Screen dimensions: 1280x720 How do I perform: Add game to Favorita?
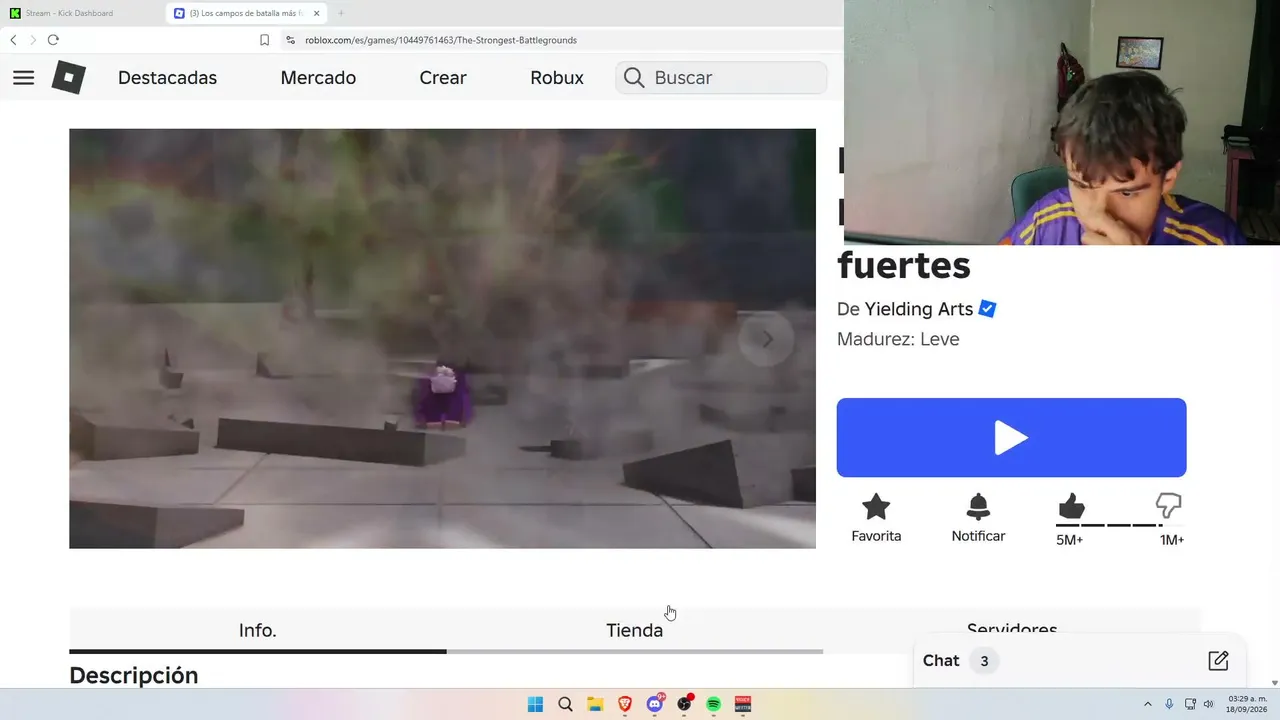(x=876, y=518)
